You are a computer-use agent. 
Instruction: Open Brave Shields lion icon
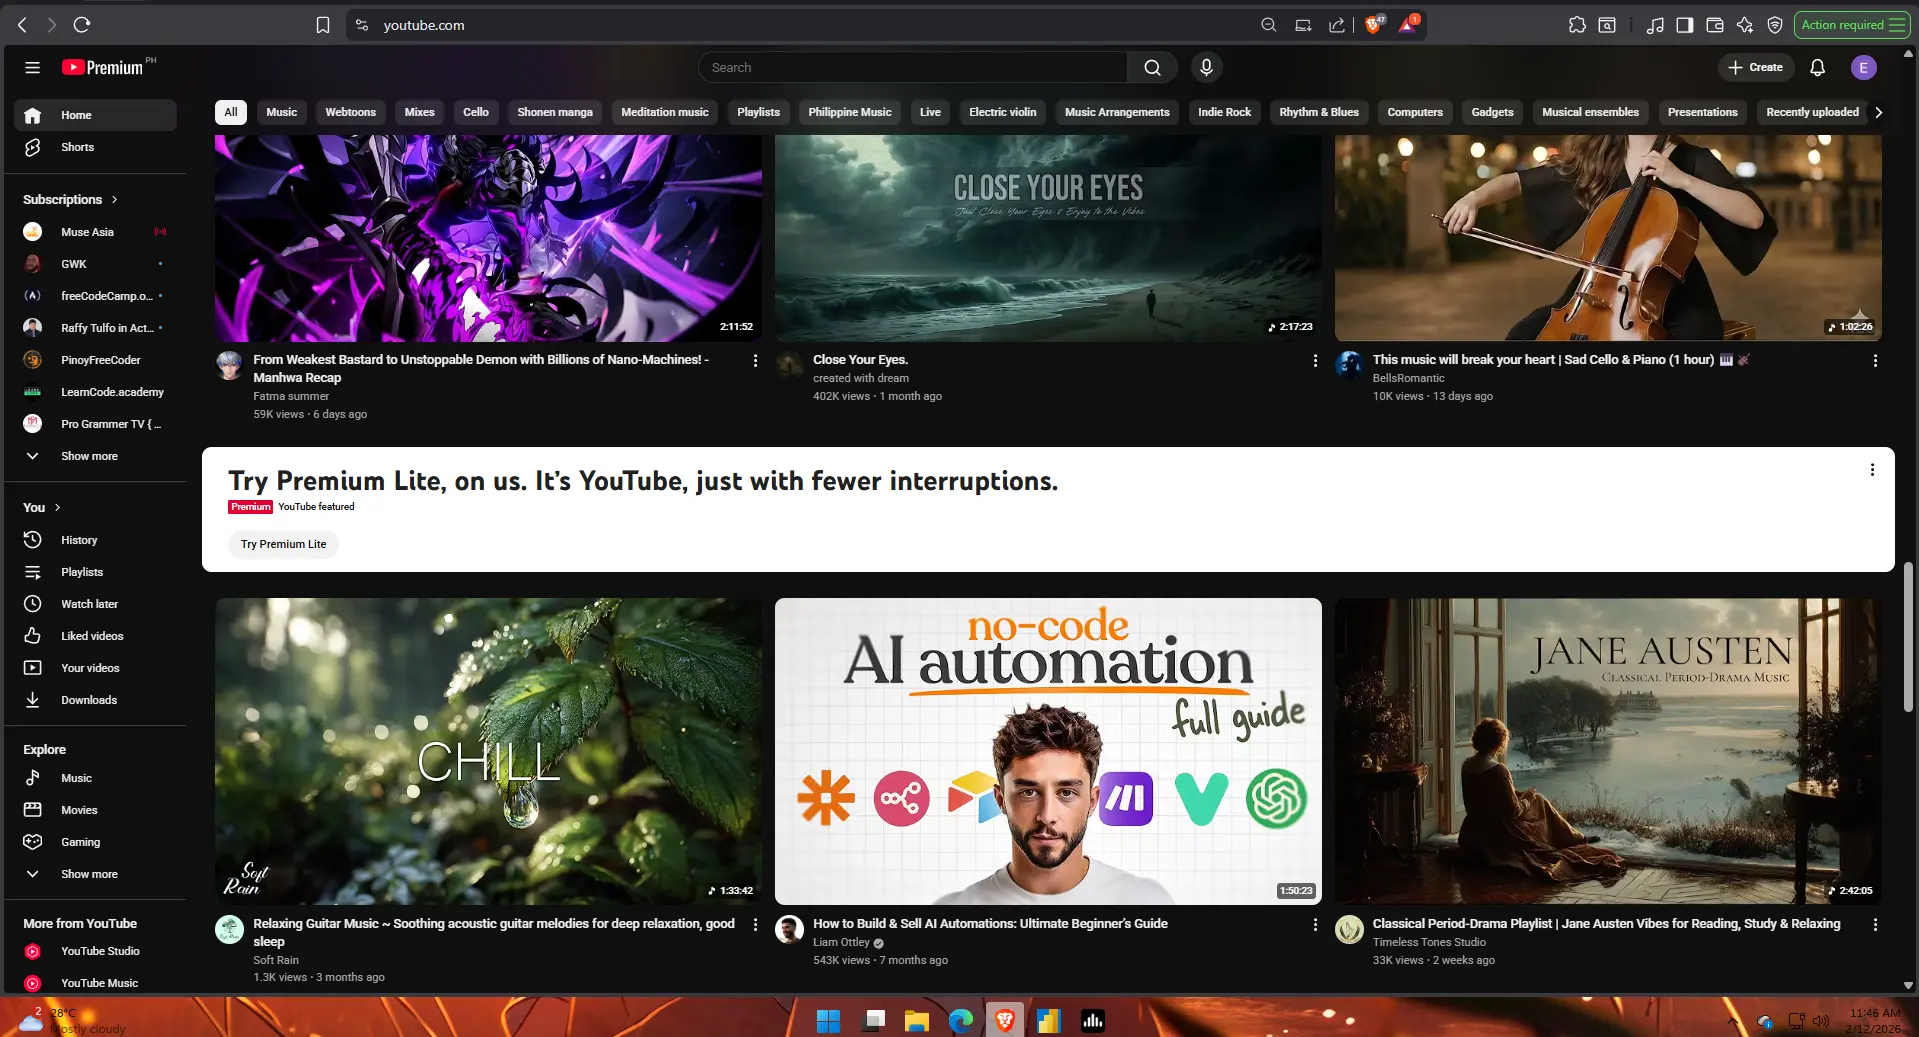point(1374,25)
